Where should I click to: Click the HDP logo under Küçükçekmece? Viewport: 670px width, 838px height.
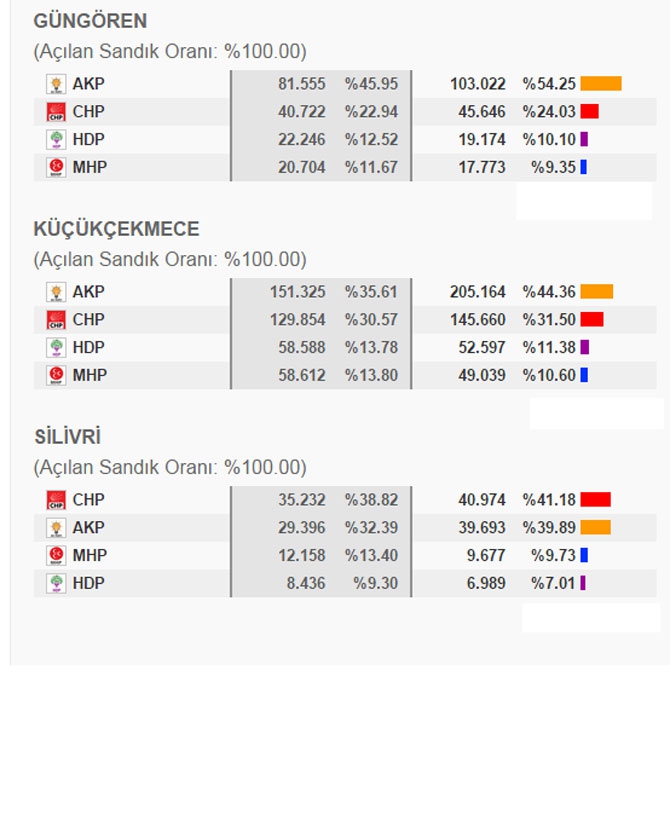(x=55, y=348)
